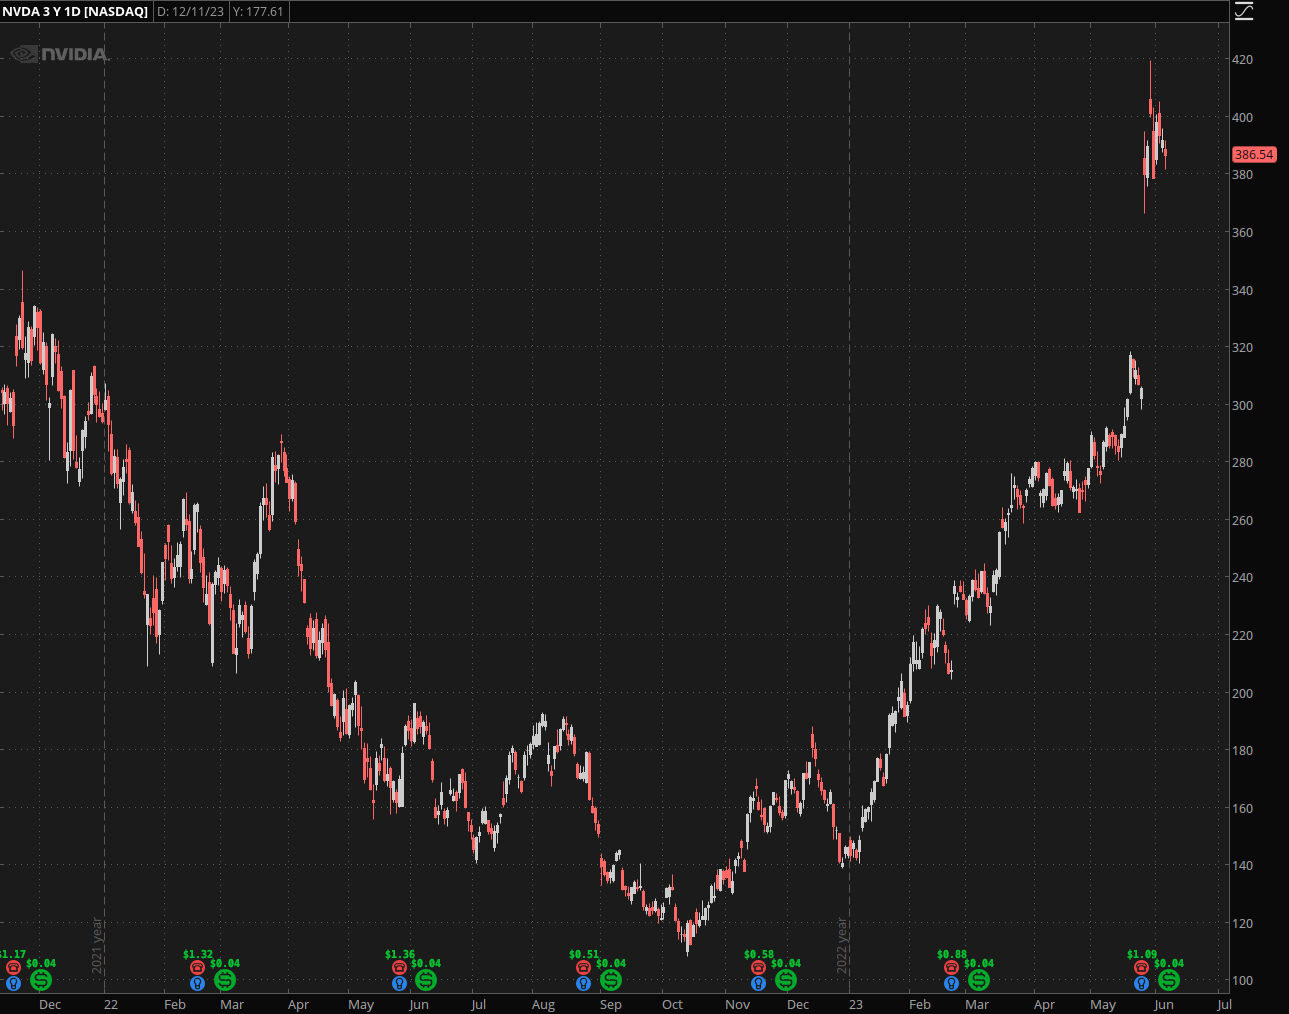Open the chart drawing icon above the price axis
Viewport: 1289px width, 1014px height.
point(1243,11)
